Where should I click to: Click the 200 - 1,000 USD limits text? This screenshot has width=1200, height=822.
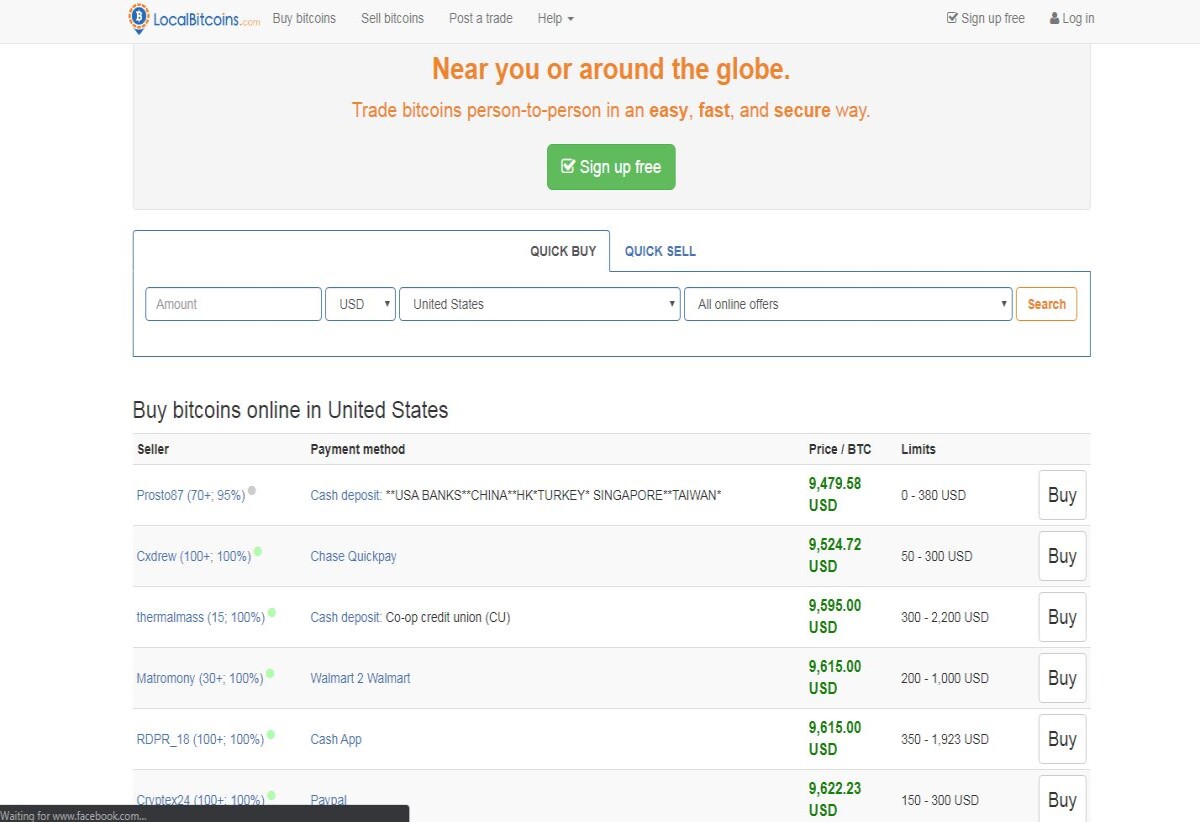pyautogui.click(x=945, y=678)
